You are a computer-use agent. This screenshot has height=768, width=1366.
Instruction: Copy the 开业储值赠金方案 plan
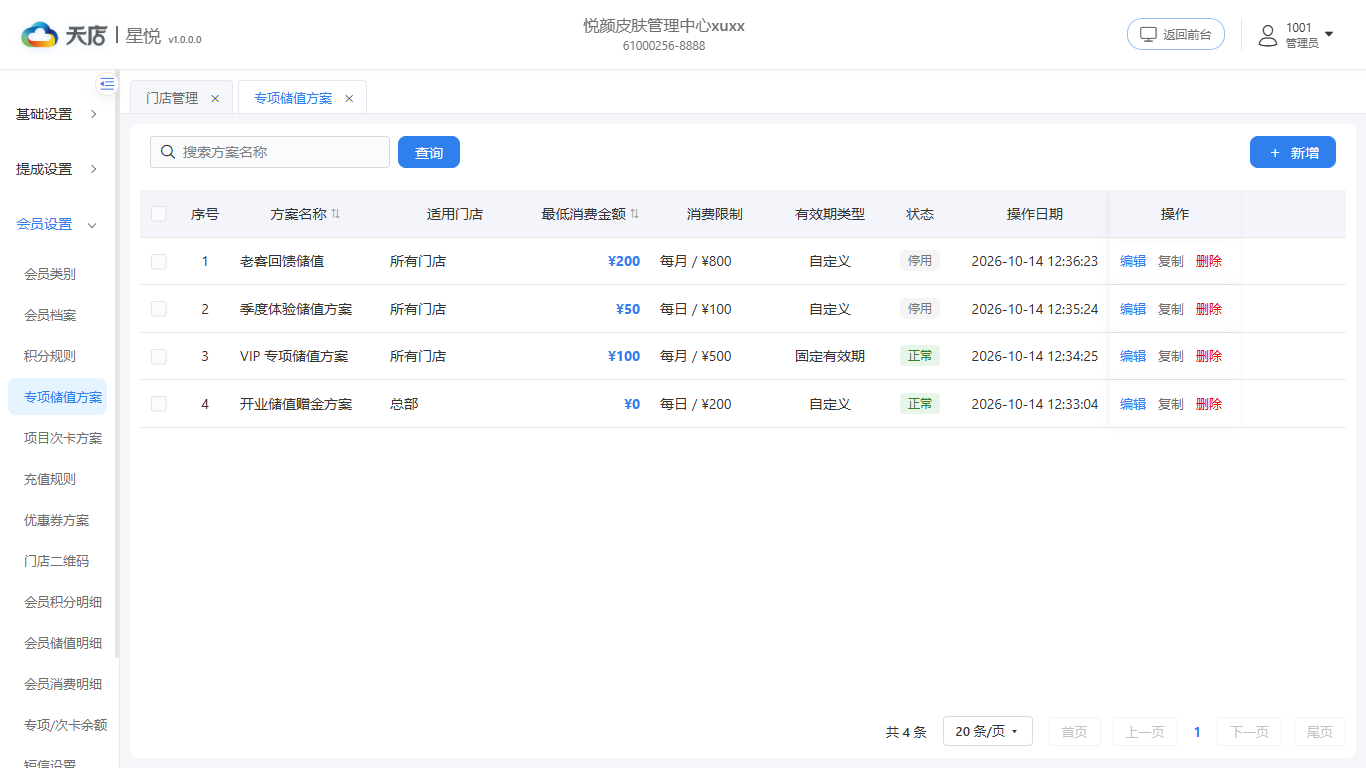click(x=1171, y=404)
